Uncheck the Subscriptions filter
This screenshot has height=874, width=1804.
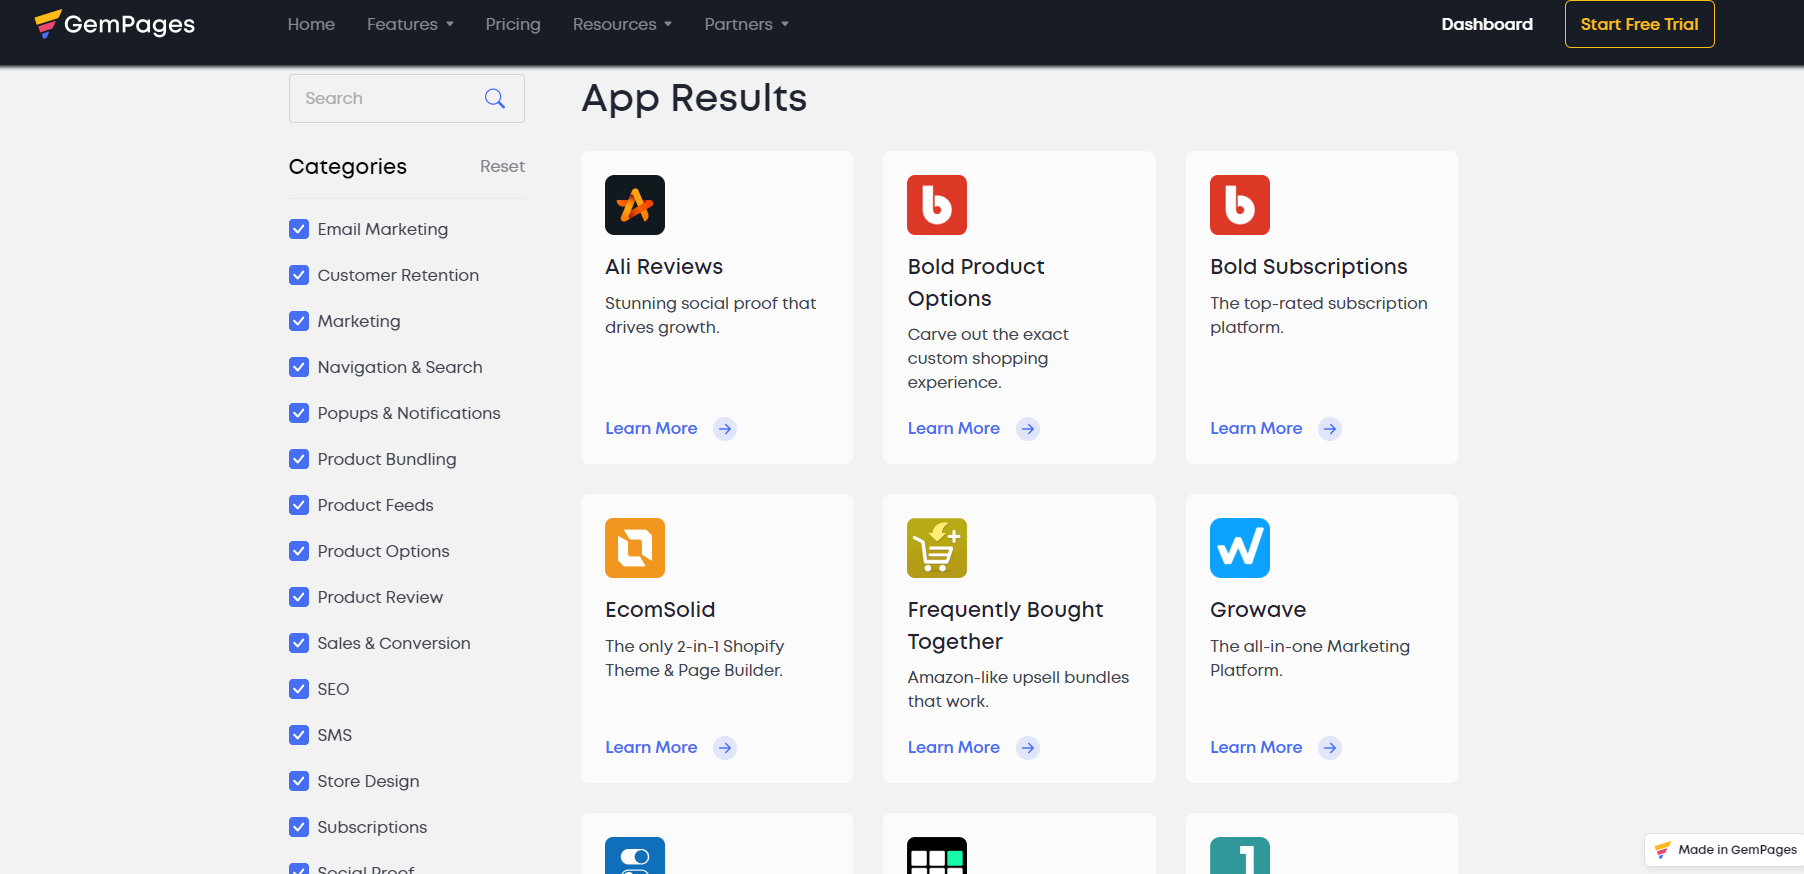point(299,827)
